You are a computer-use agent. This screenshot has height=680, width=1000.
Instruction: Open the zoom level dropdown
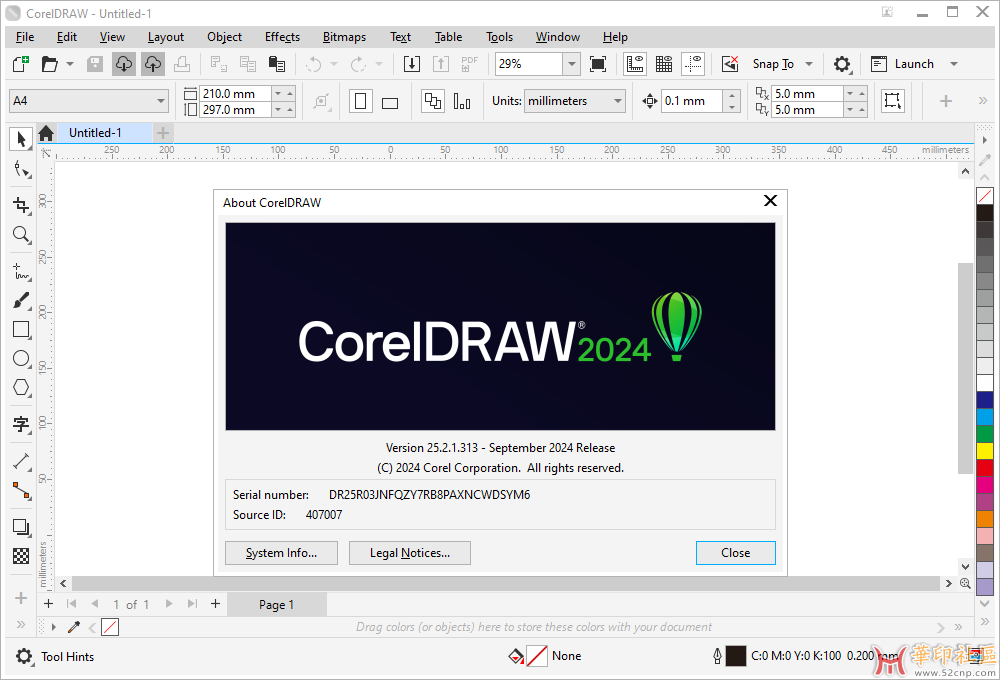(x=571, y=64)
